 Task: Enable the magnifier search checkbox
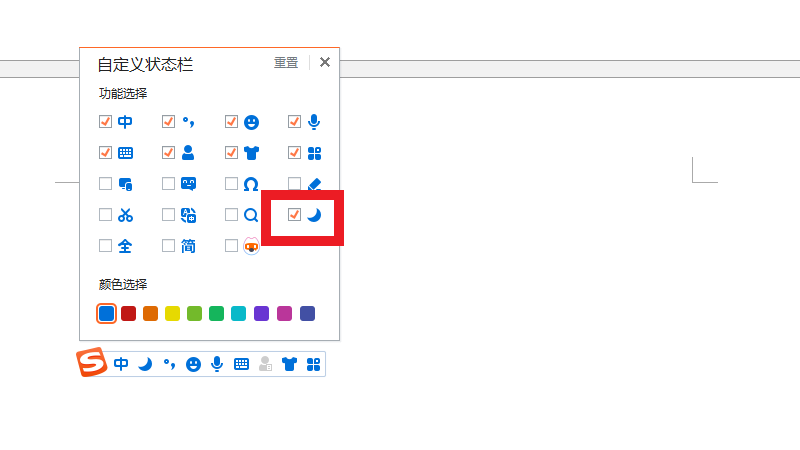[232, 214]
